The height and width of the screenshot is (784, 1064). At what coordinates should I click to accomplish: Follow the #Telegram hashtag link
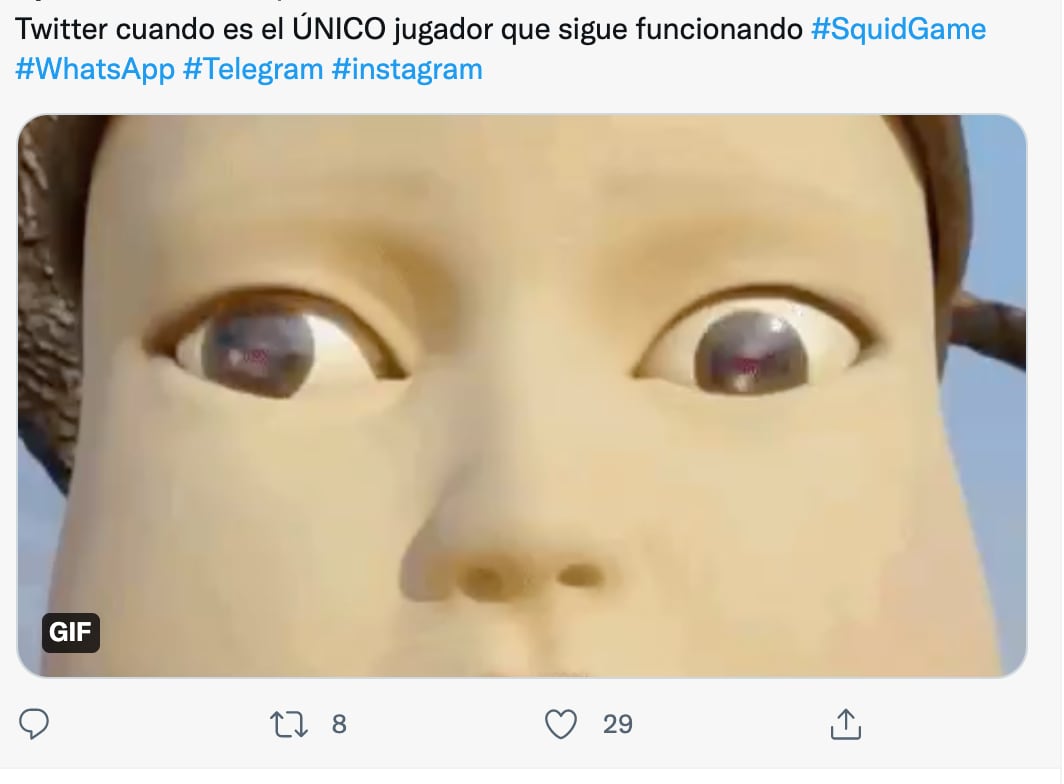[253, 69]
